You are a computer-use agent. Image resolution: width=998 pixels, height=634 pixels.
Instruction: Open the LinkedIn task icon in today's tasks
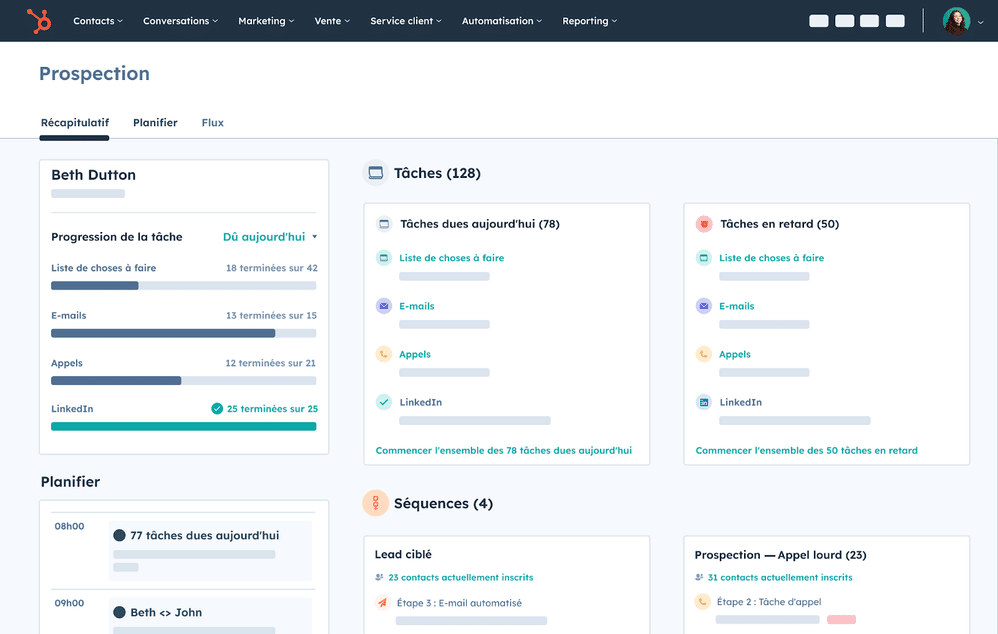(384, 402)
